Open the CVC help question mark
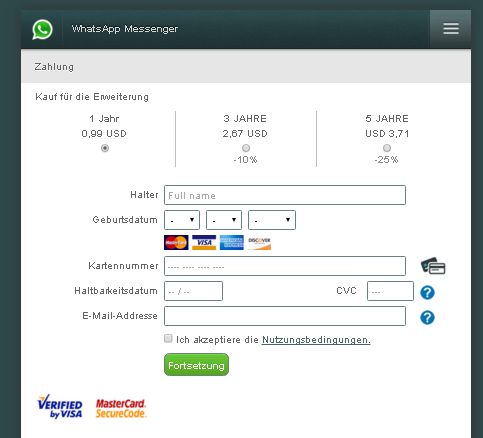The height and width of the screenshot is (438, 483). [427, 292]
